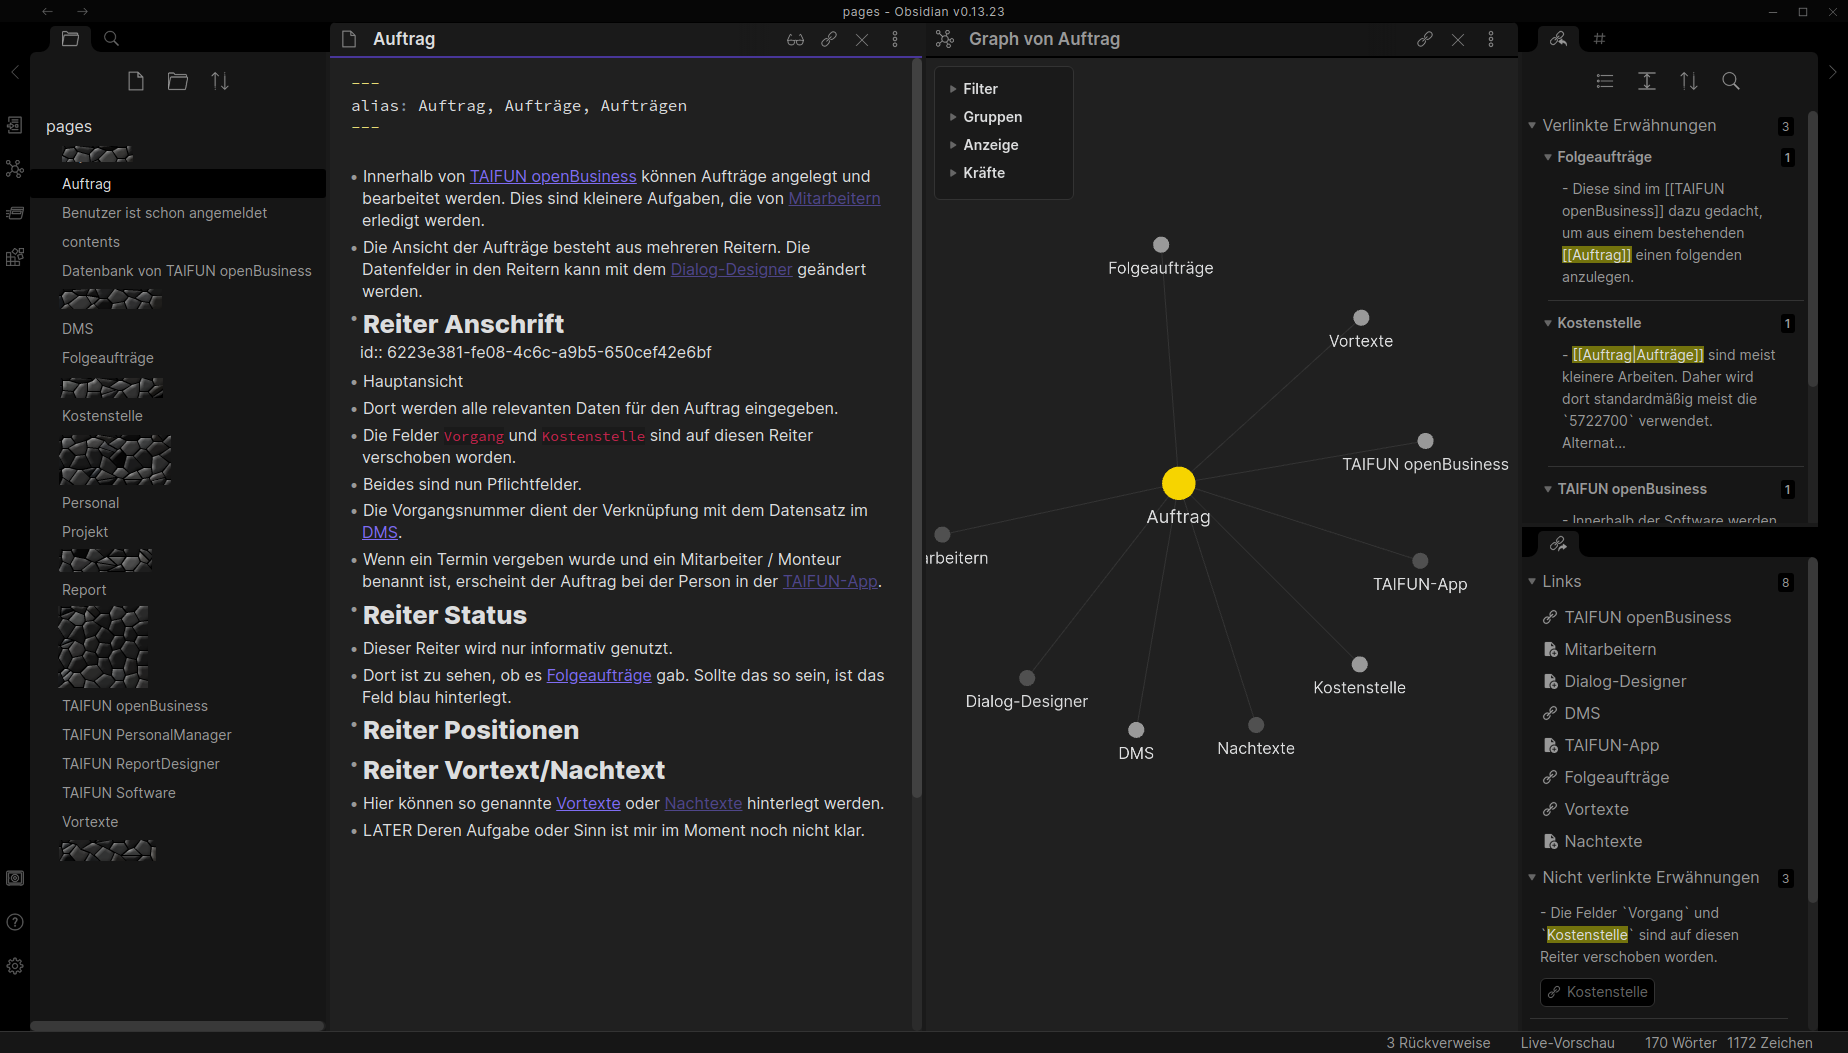Create a new folder in the file explorer
Screen dimensions: 1848x1053
point(178,81)
